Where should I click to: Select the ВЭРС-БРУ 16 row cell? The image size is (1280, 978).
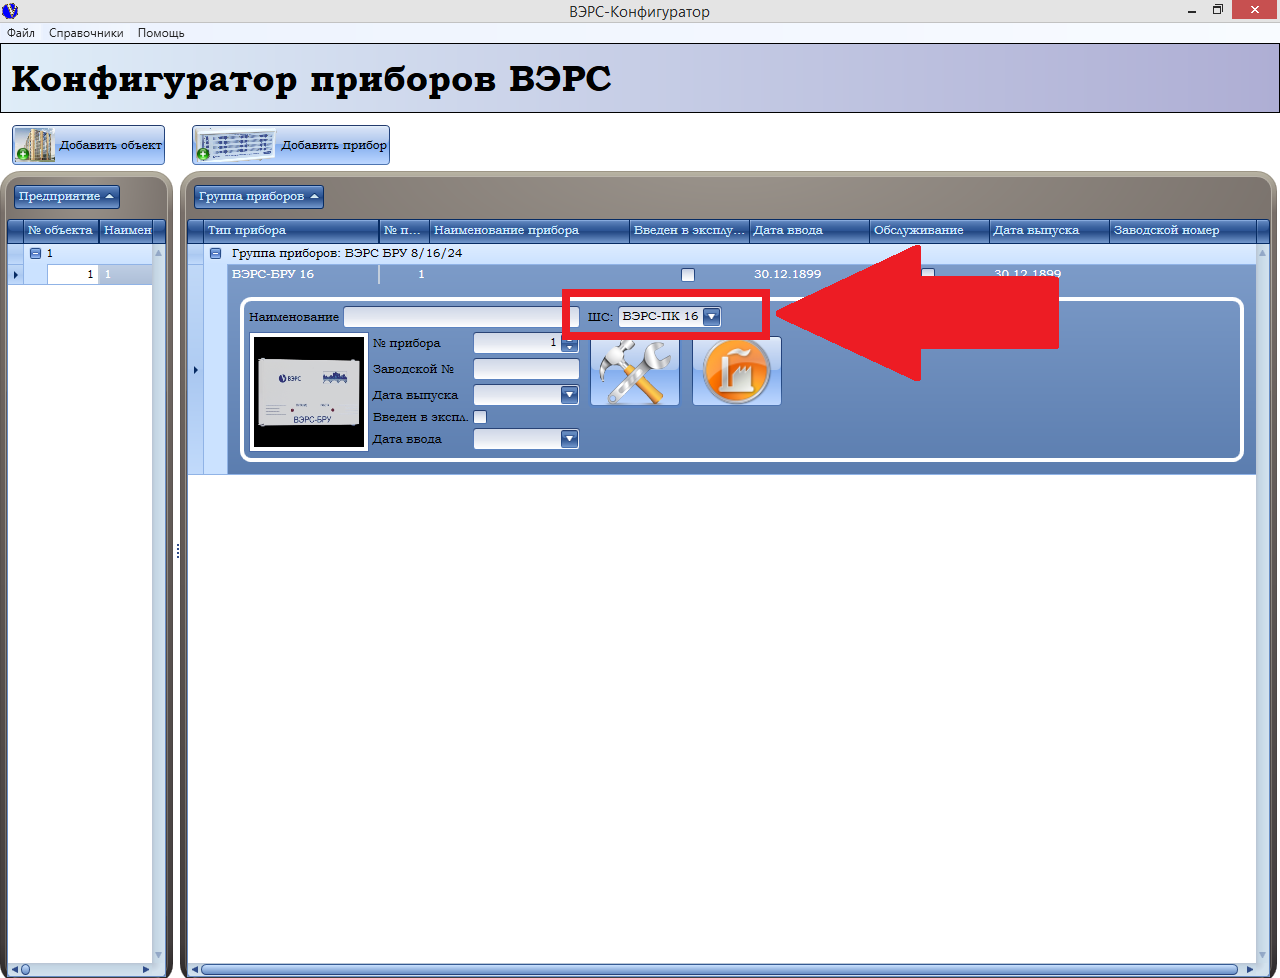(303, 274)
